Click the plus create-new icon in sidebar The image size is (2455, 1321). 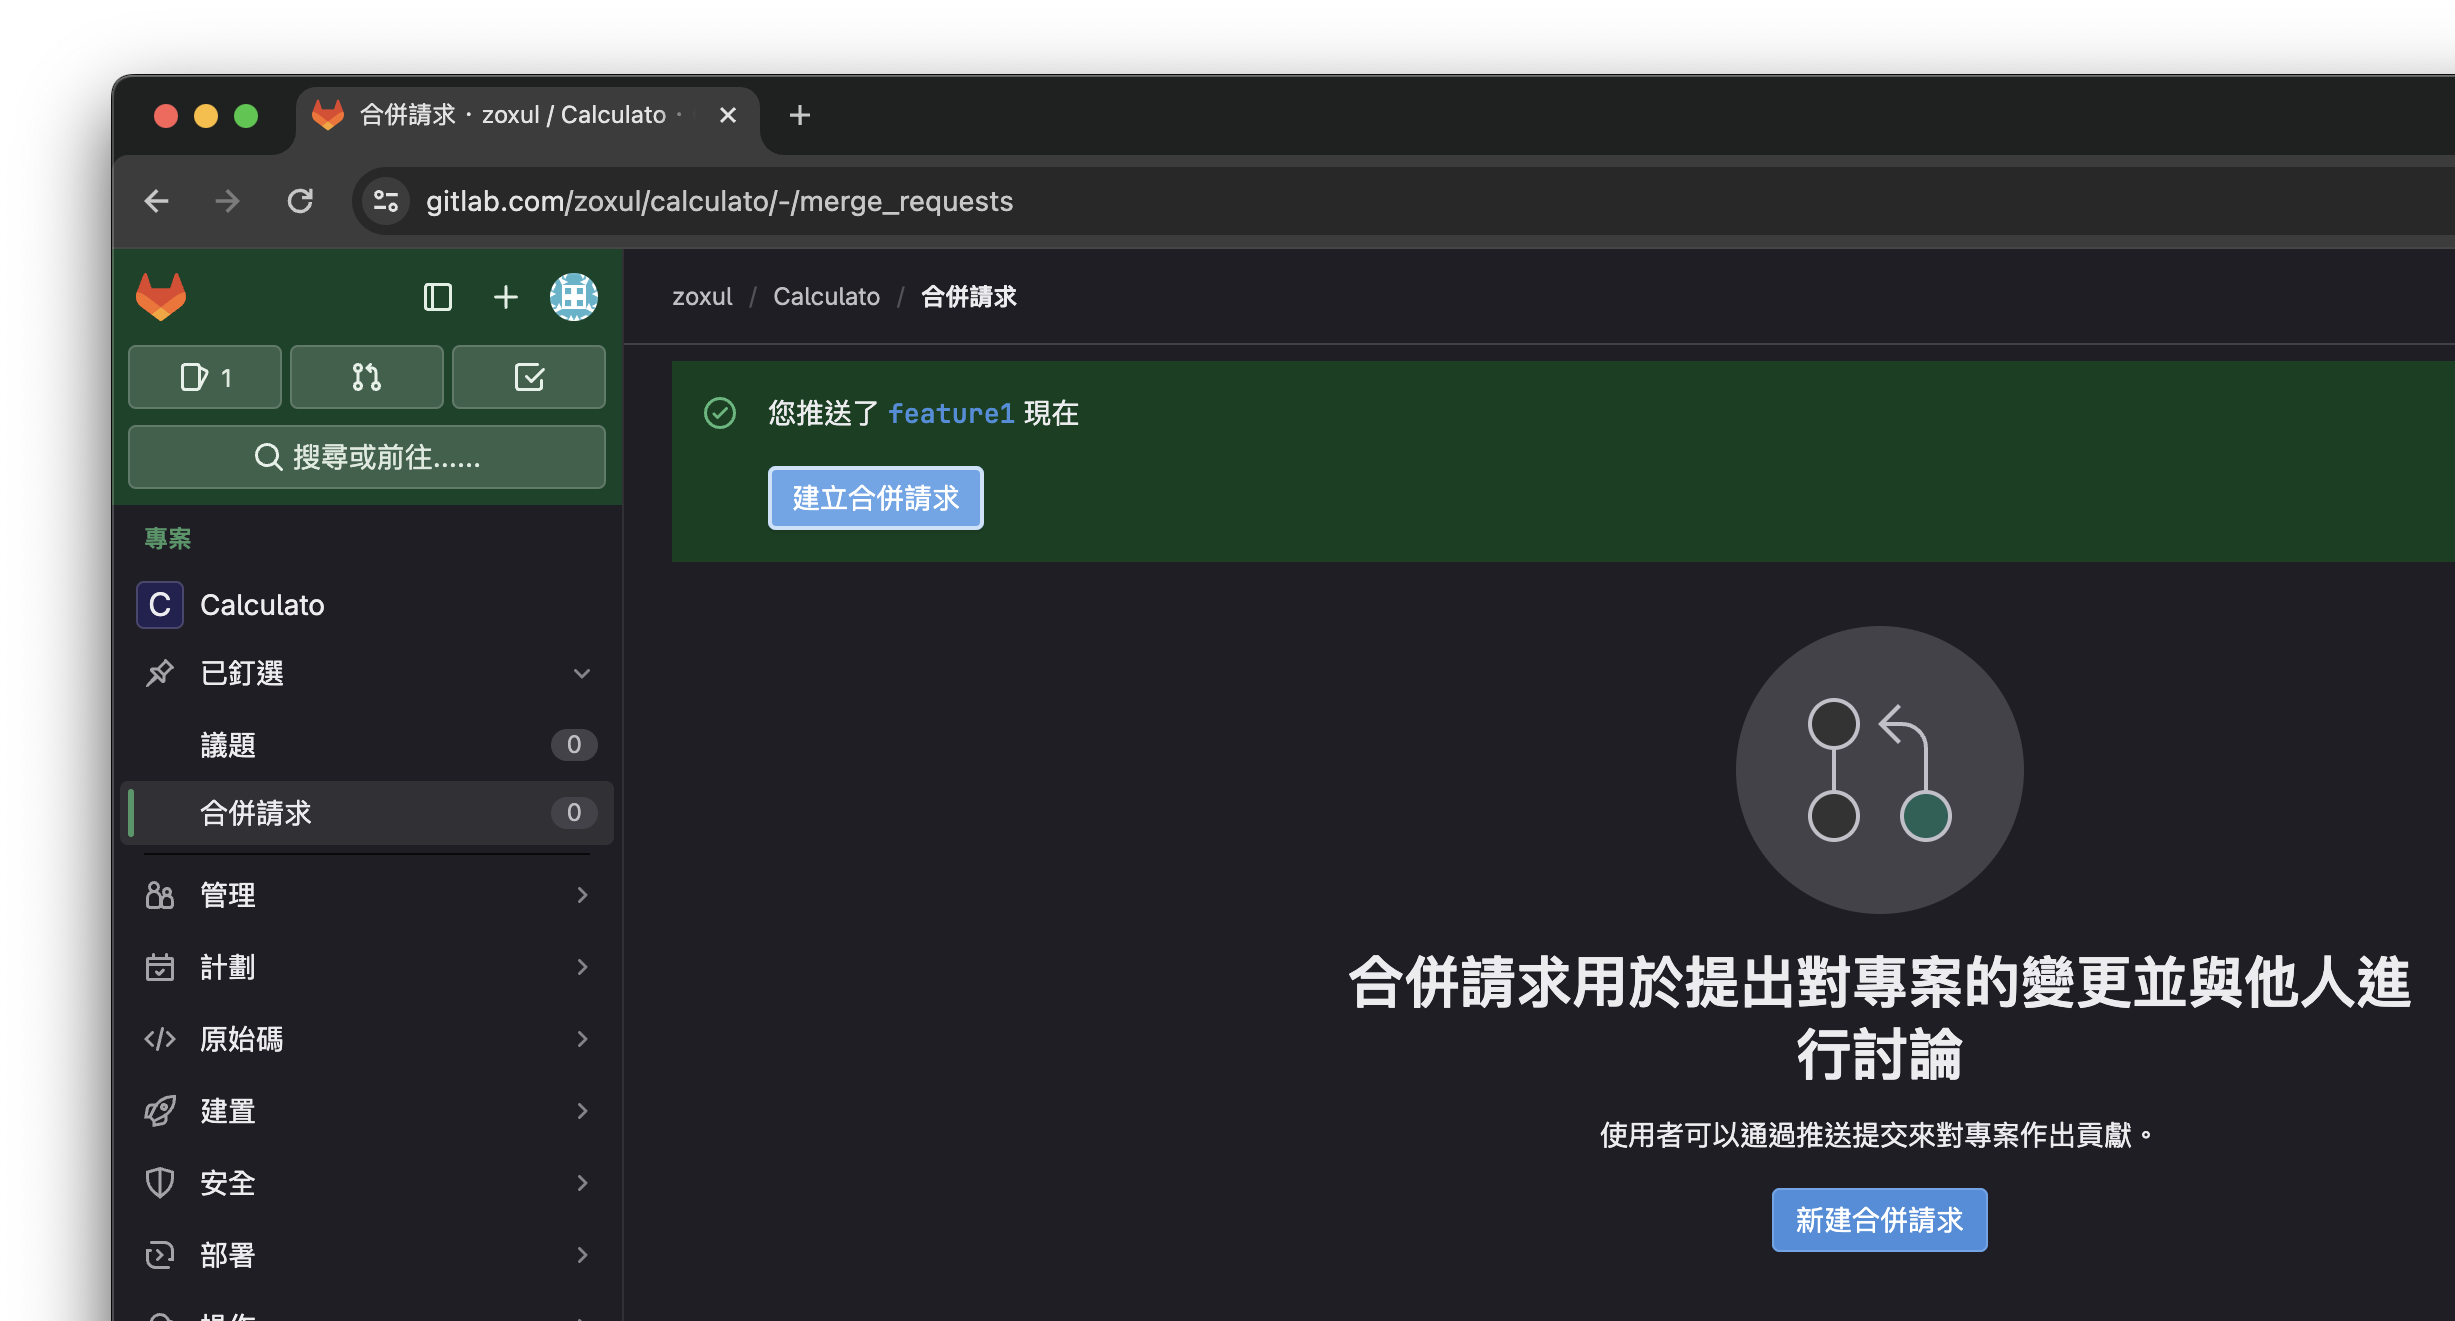tap(506, 297)
